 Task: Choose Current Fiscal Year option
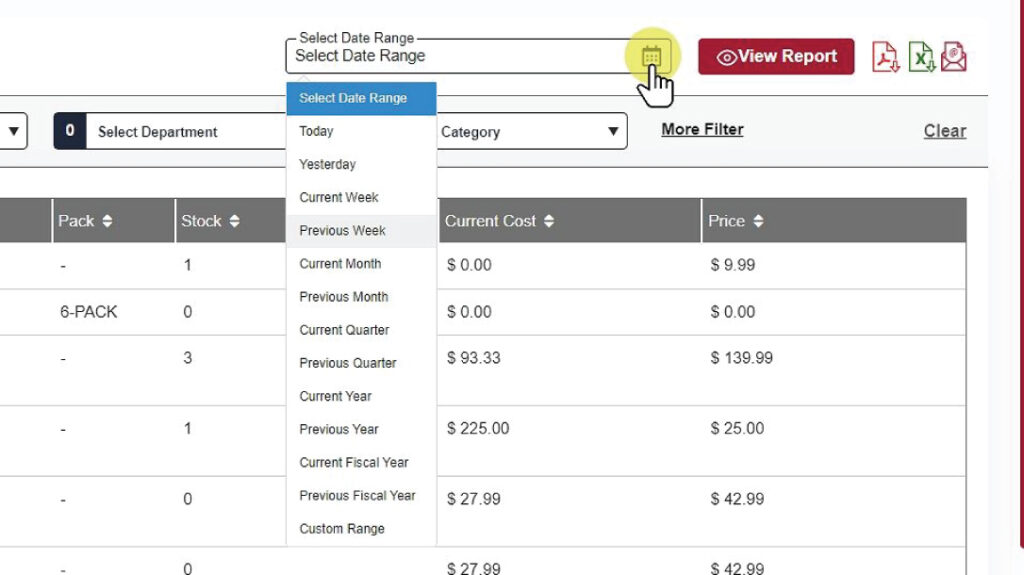354,462
